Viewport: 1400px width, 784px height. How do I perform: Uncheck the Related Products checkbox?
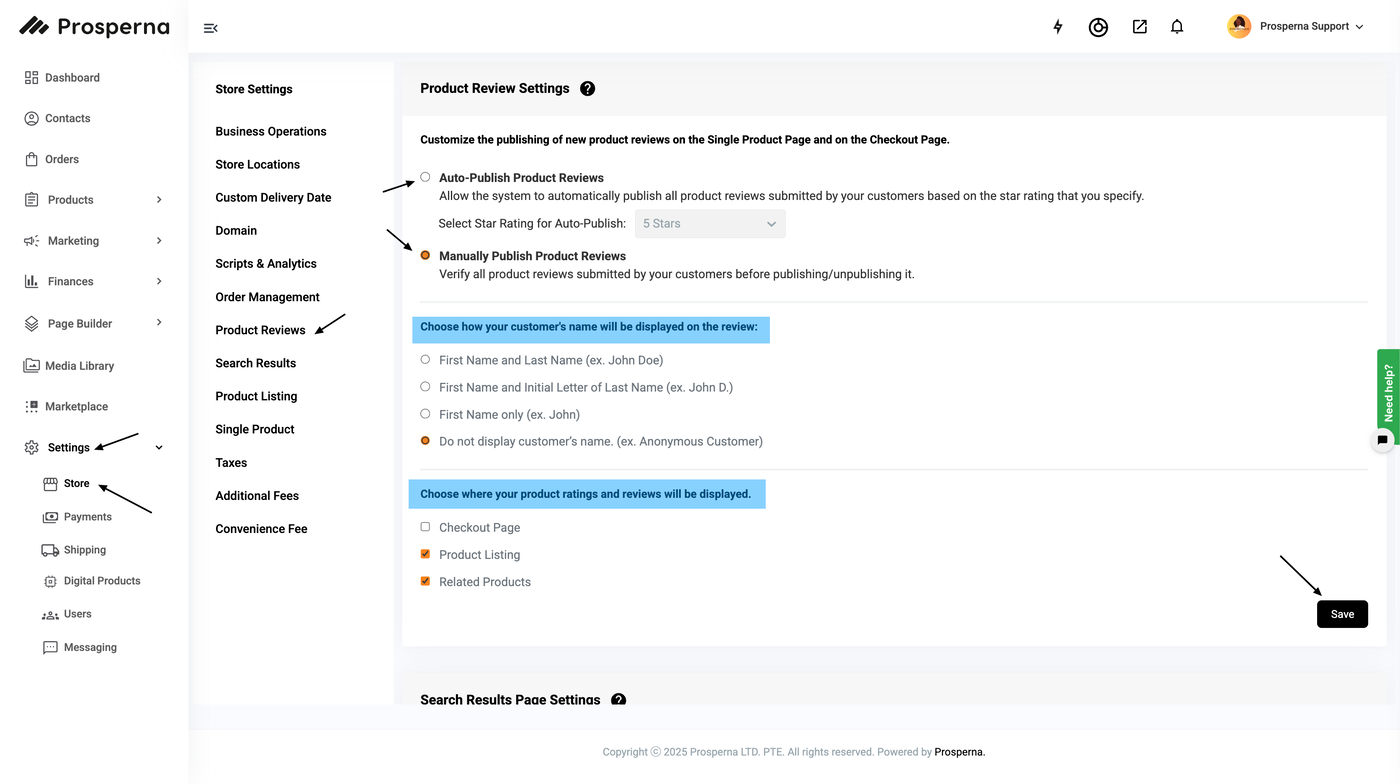tap(425, 581)
